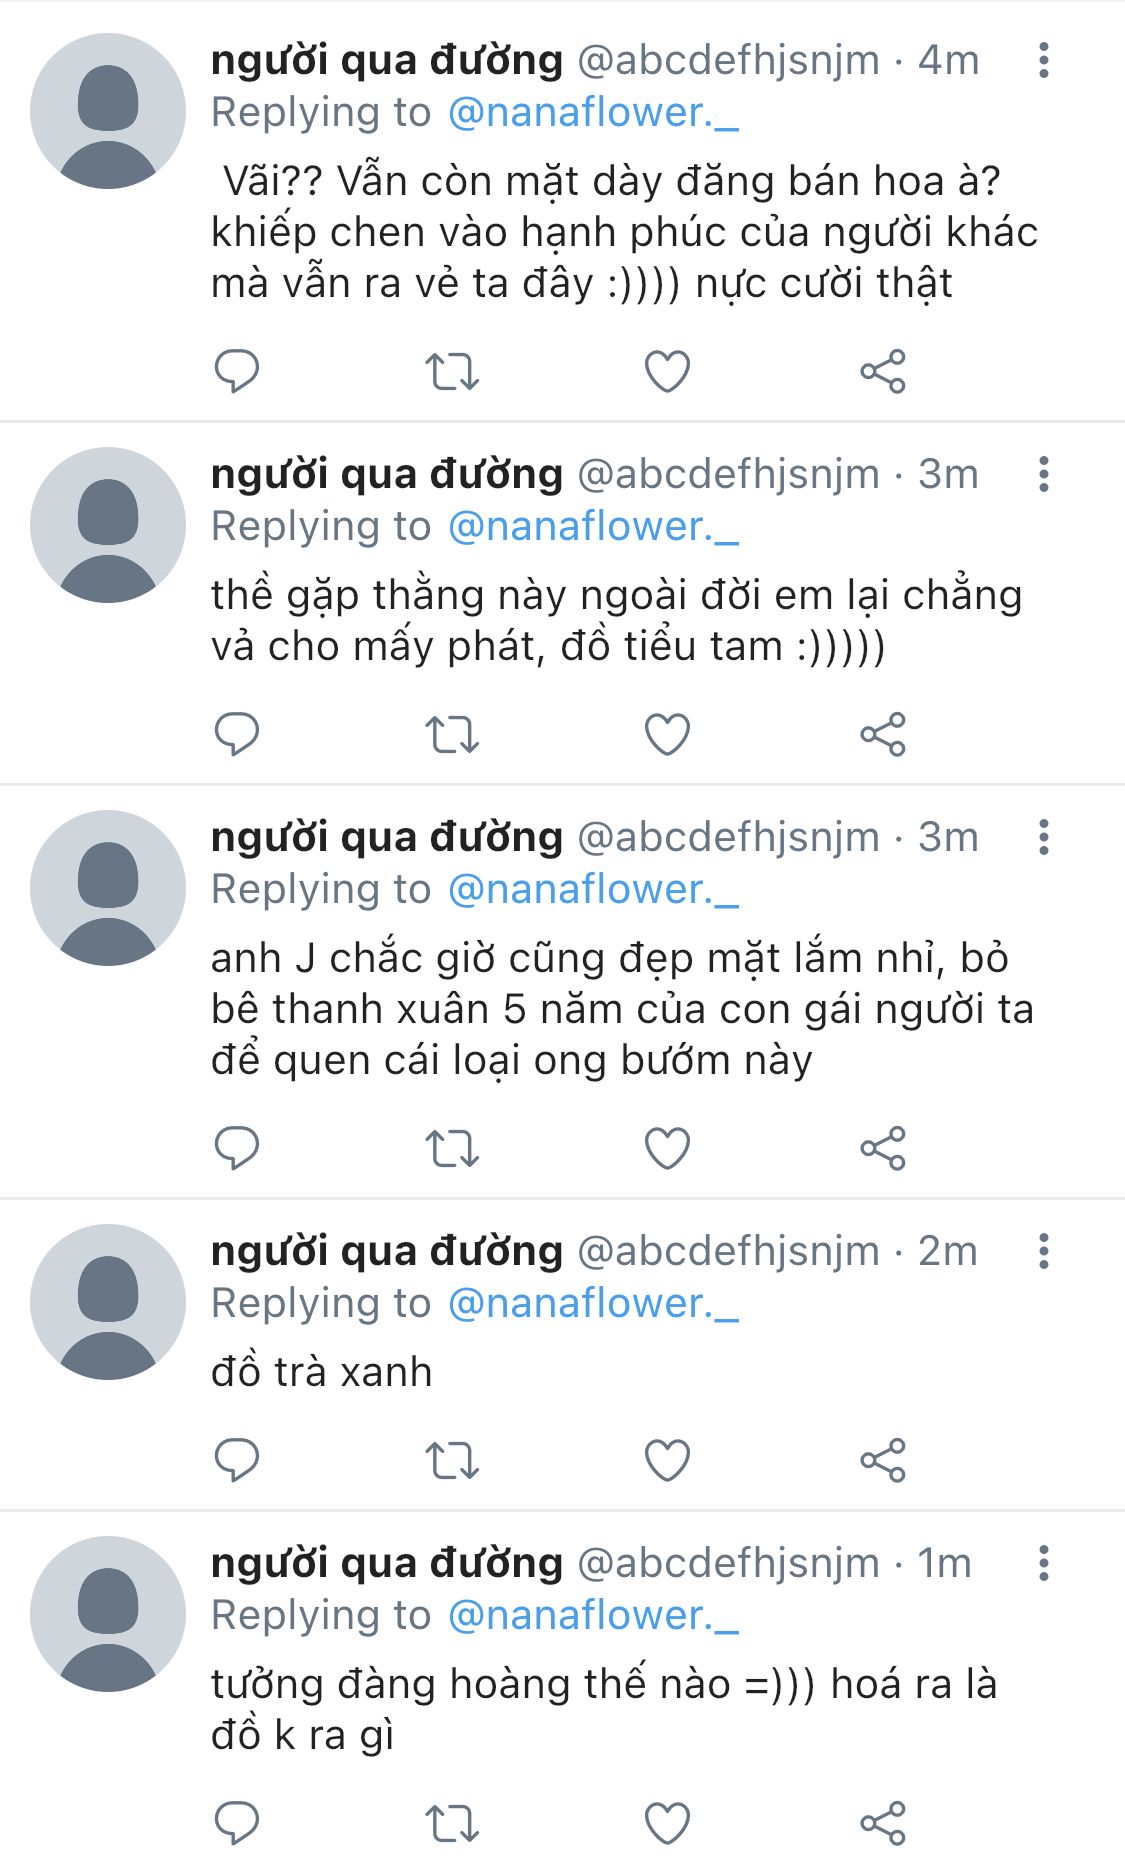The width and height of the screenshot is (1125, 1859).
Task: Reply to the tweet starting "Vãi??"
Action: (237, 371)
